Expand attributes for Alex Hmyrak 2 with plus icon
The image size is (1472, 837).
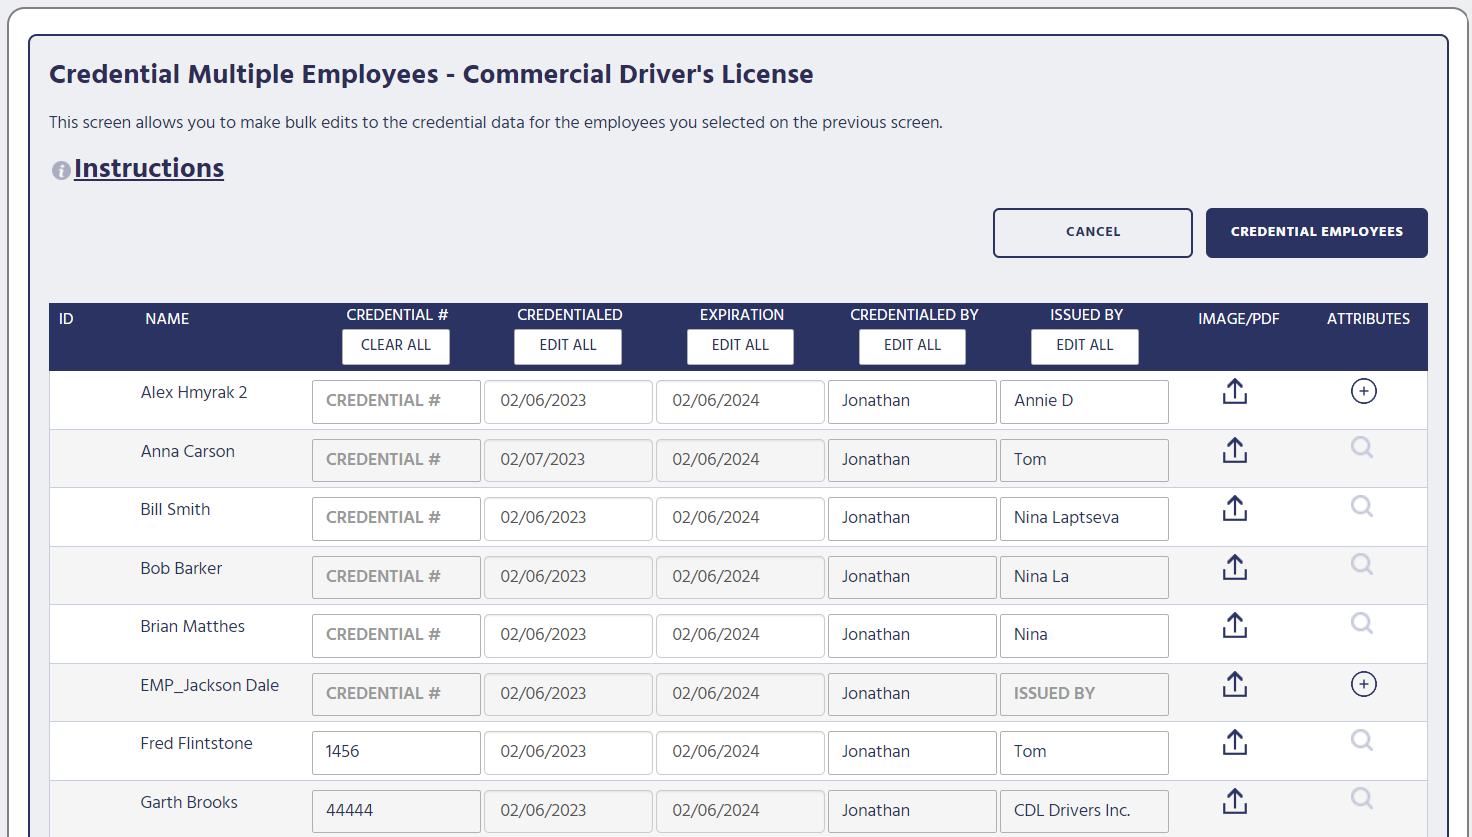1363,391
